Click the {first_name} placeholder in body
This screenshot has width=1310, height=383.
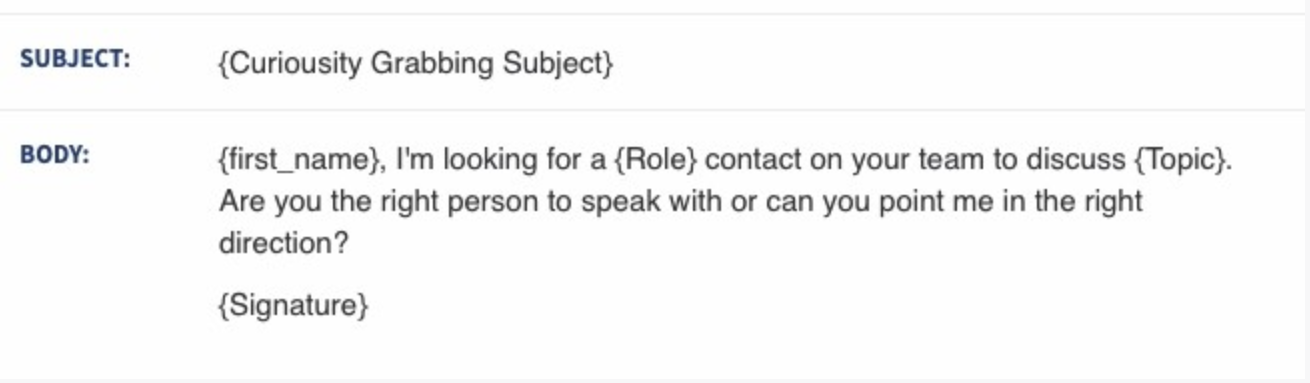click(301, 160)
